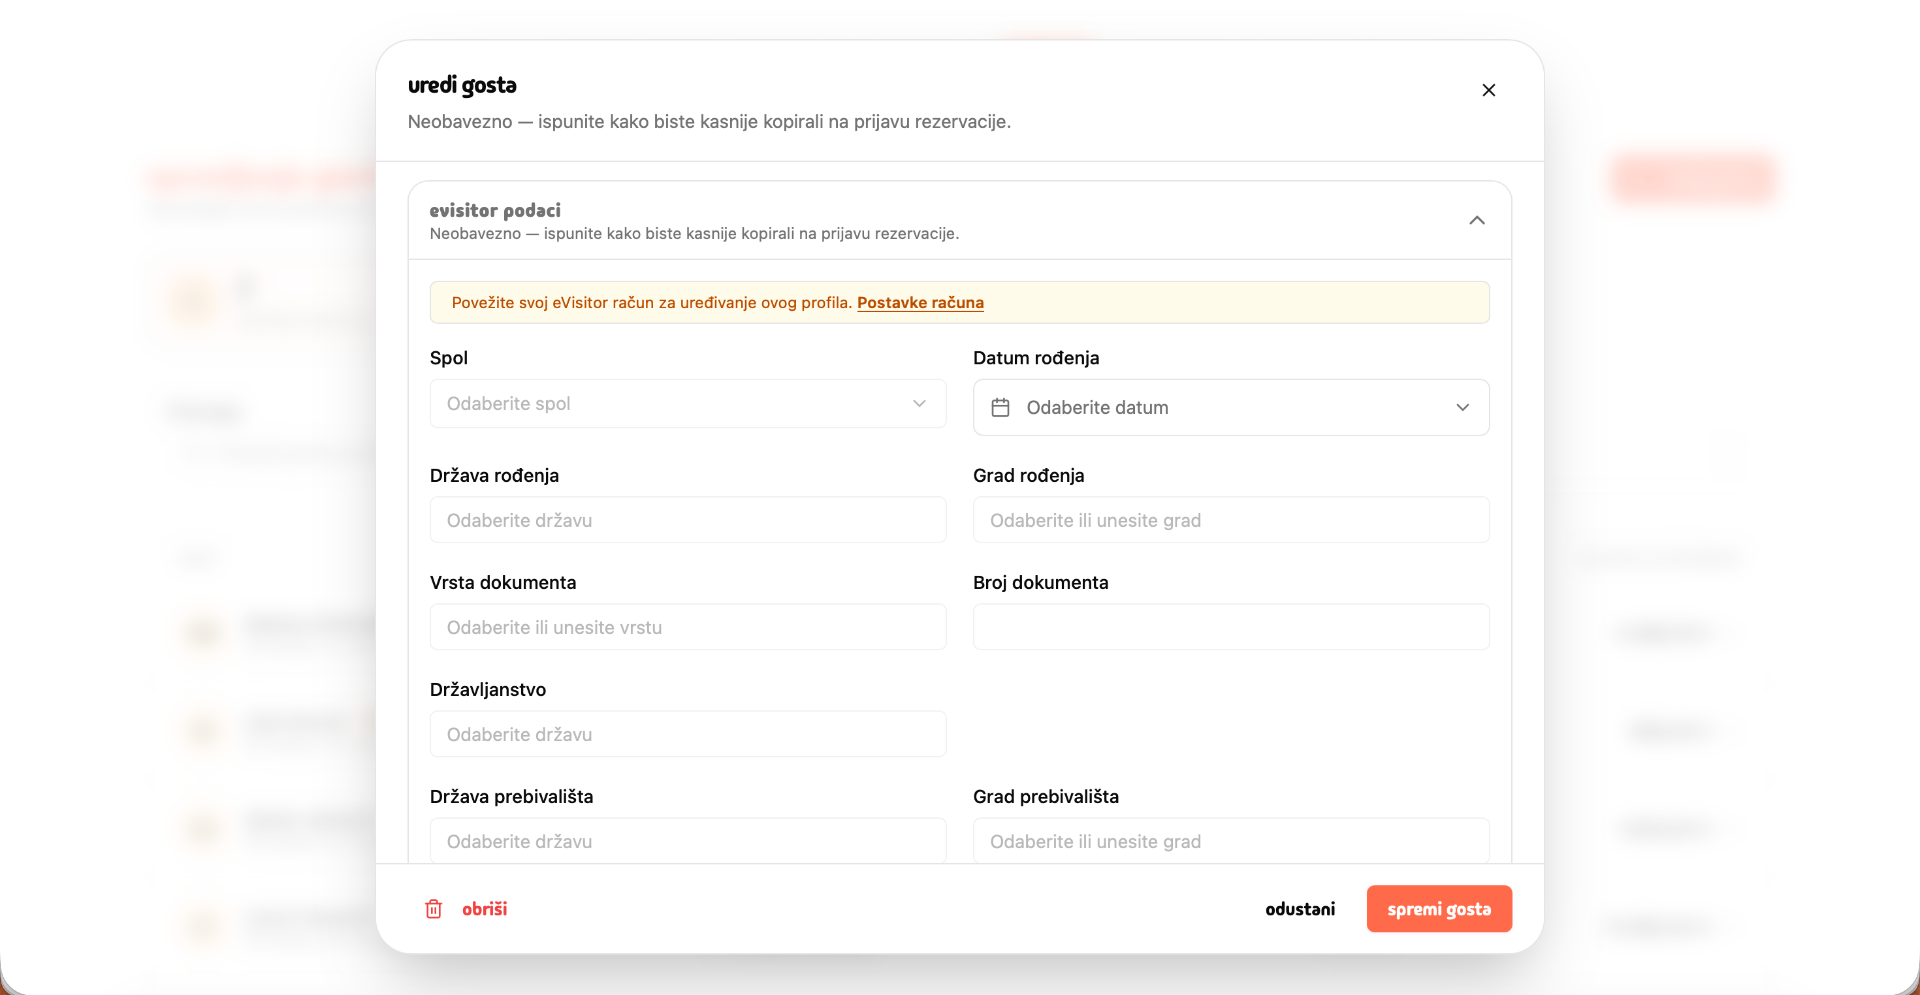Click the yellow eVisitor account warning banner

[959, 302]
